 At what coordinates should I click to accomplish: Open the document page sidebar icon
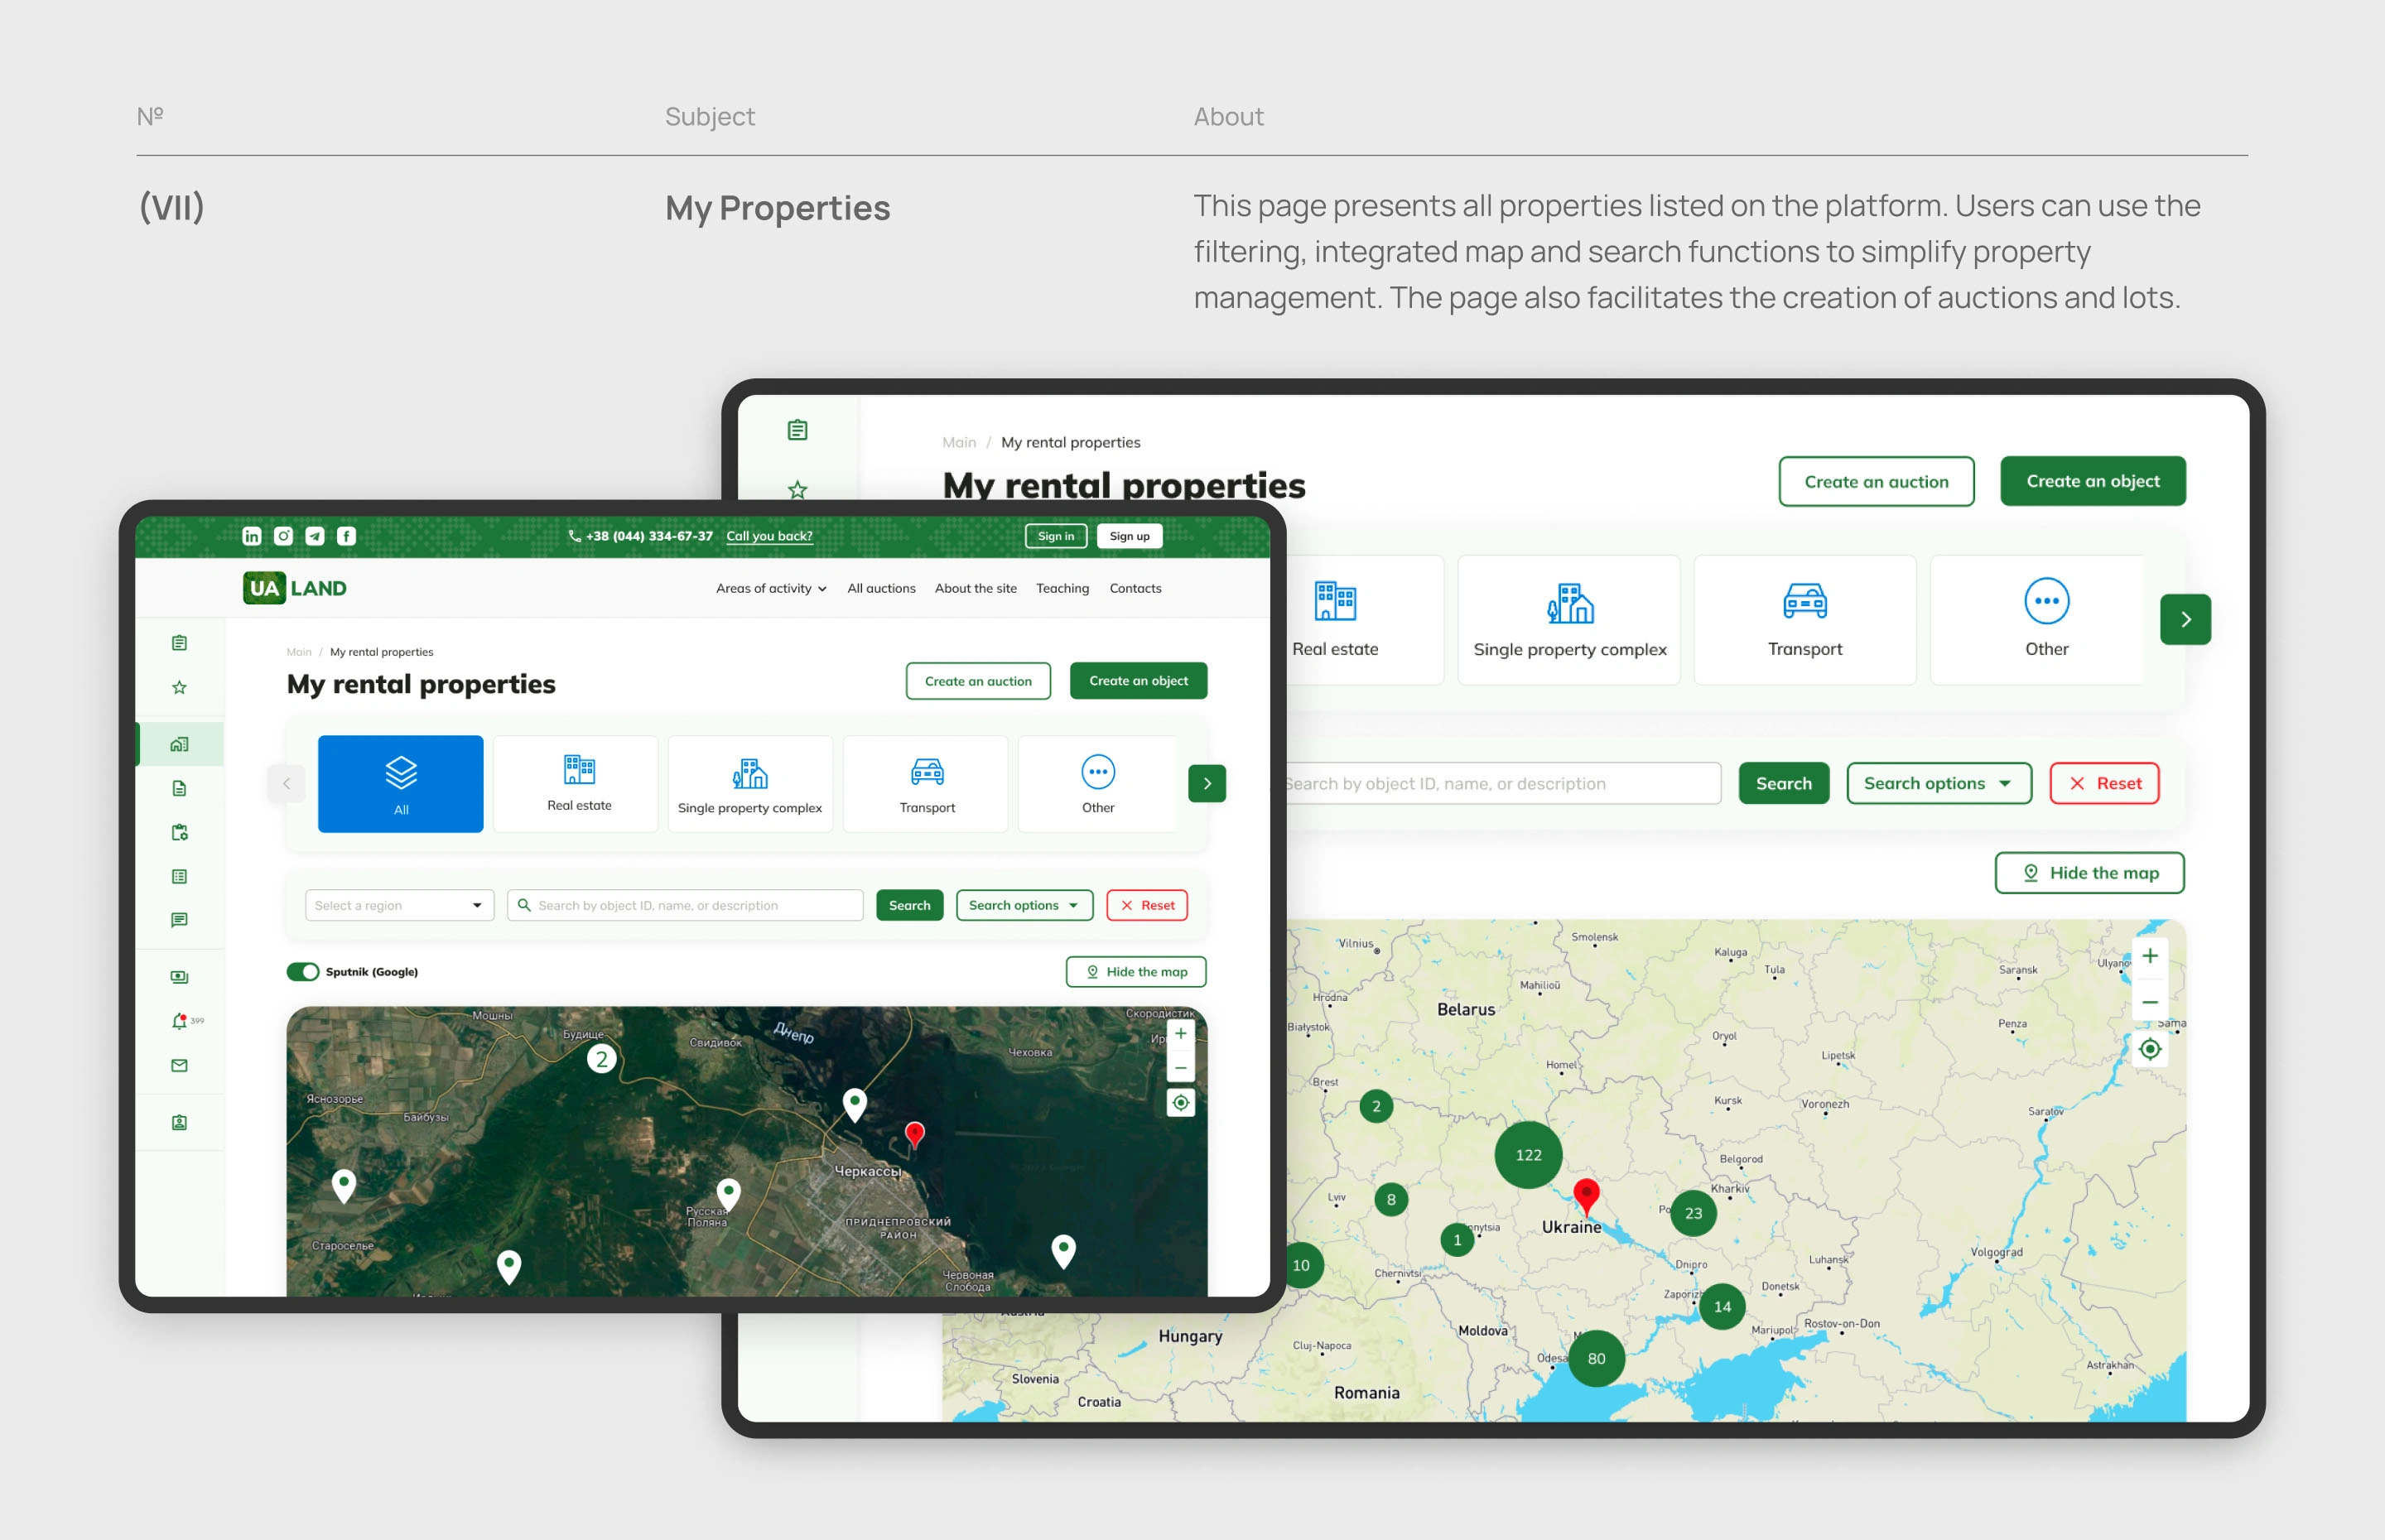point(180,789)
